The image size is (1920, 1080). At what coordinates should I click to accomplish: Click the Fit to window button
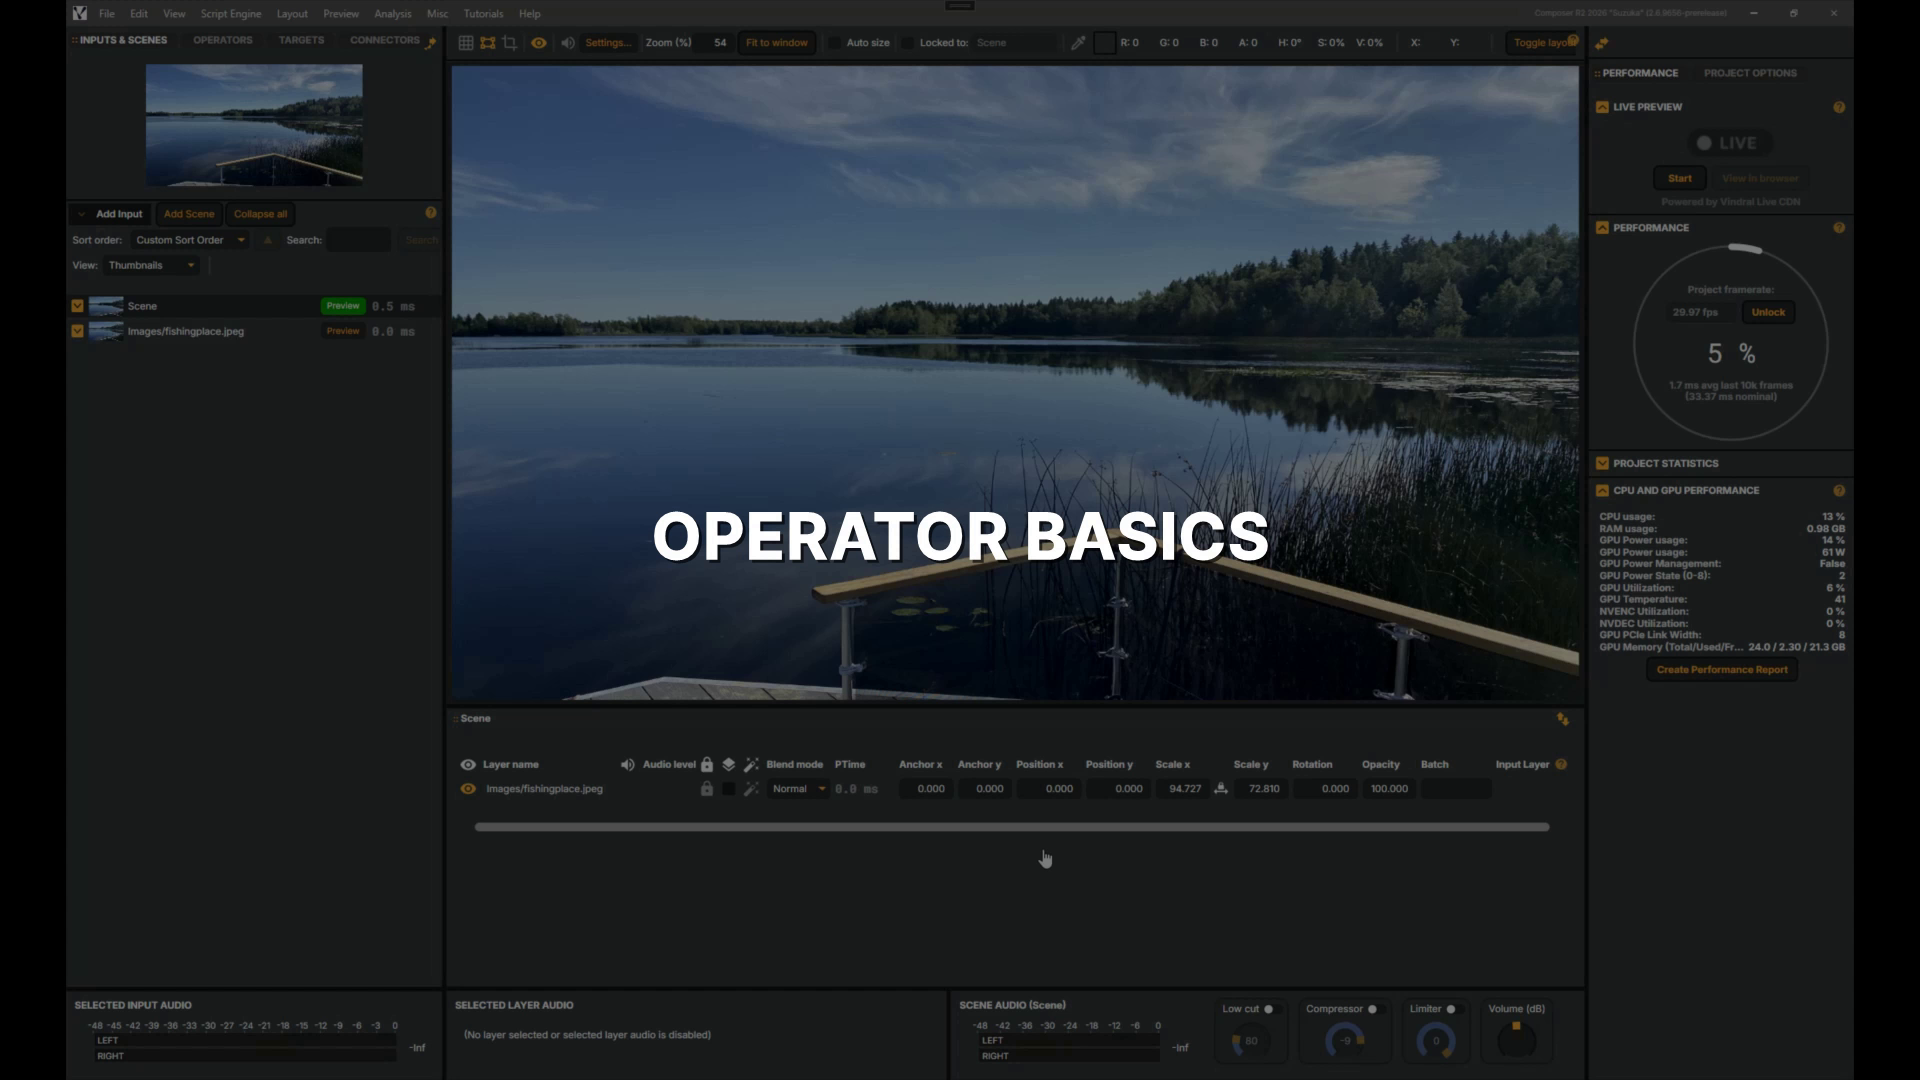[x=777, y=43]
